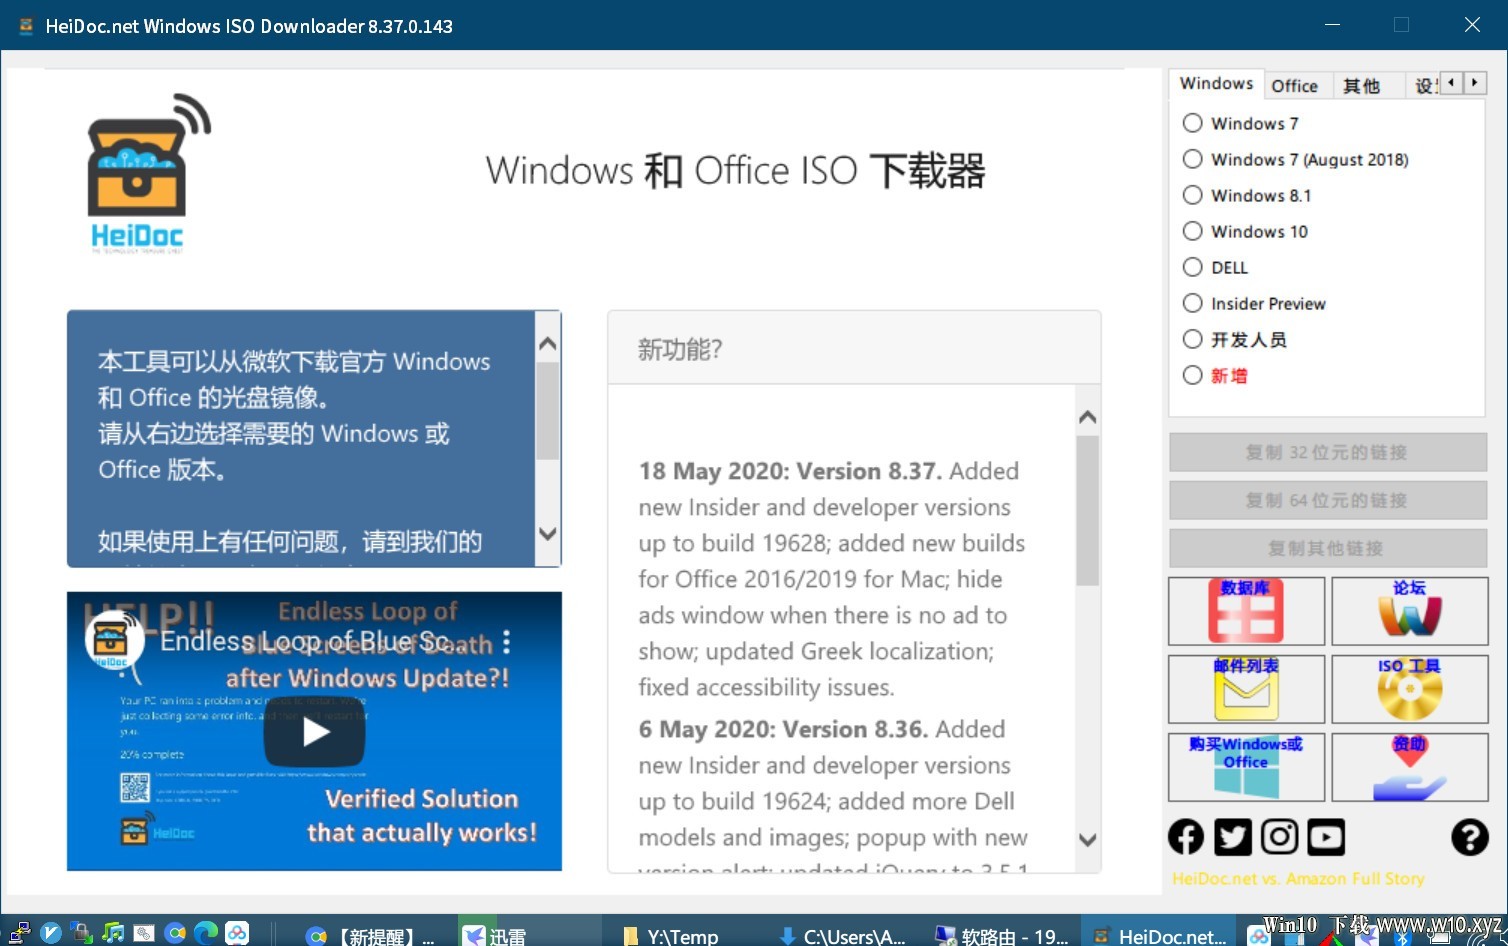Open the partially visible 设置 tab
Image resolution: width=1508 pixels, height=946 pixels.
click(x=1424, y=86)
